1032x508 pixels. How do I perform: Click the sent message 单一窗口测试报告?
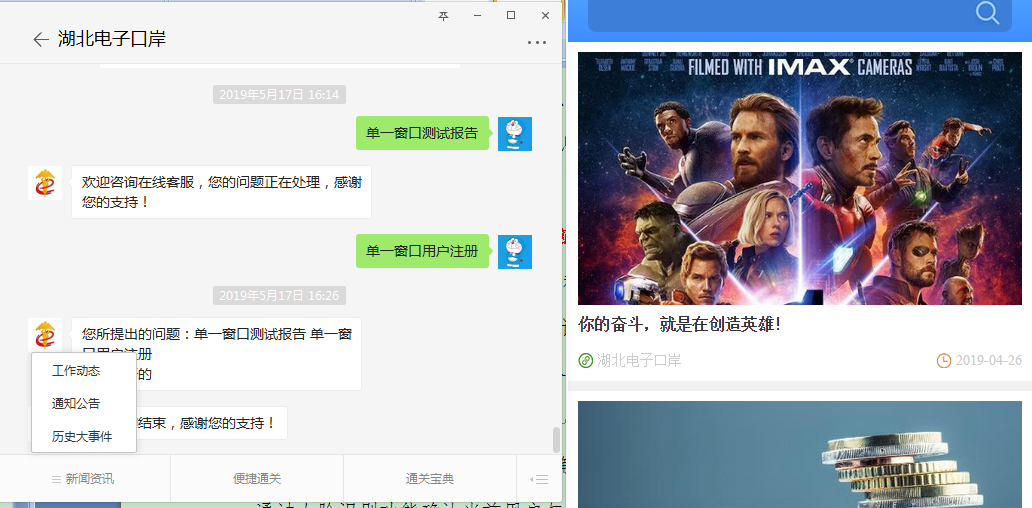[x=422, y=134]
